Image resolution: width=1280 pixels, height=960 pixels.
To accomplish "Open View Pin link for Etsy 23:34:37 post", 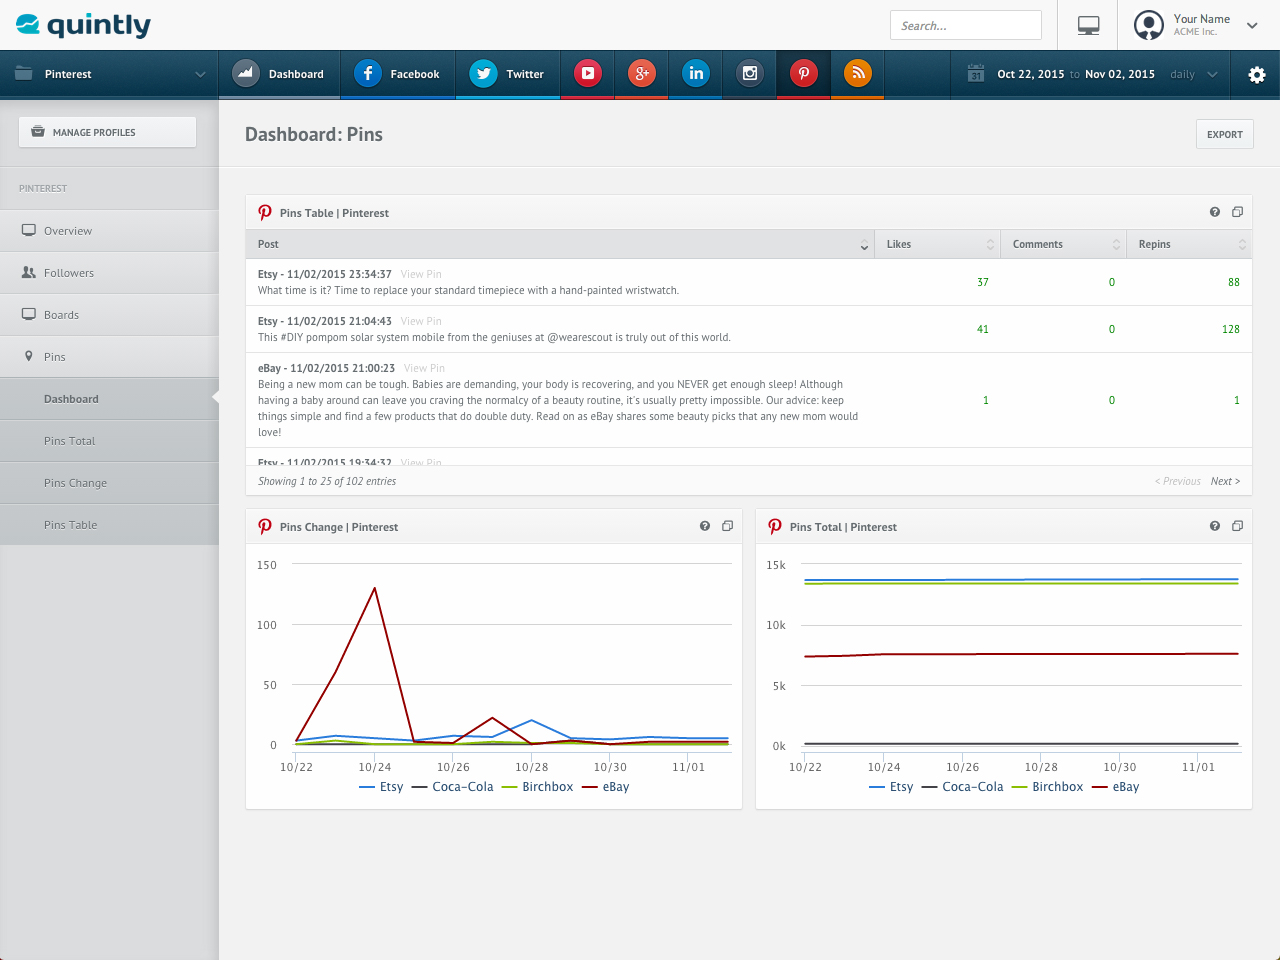I will (421, 274).
